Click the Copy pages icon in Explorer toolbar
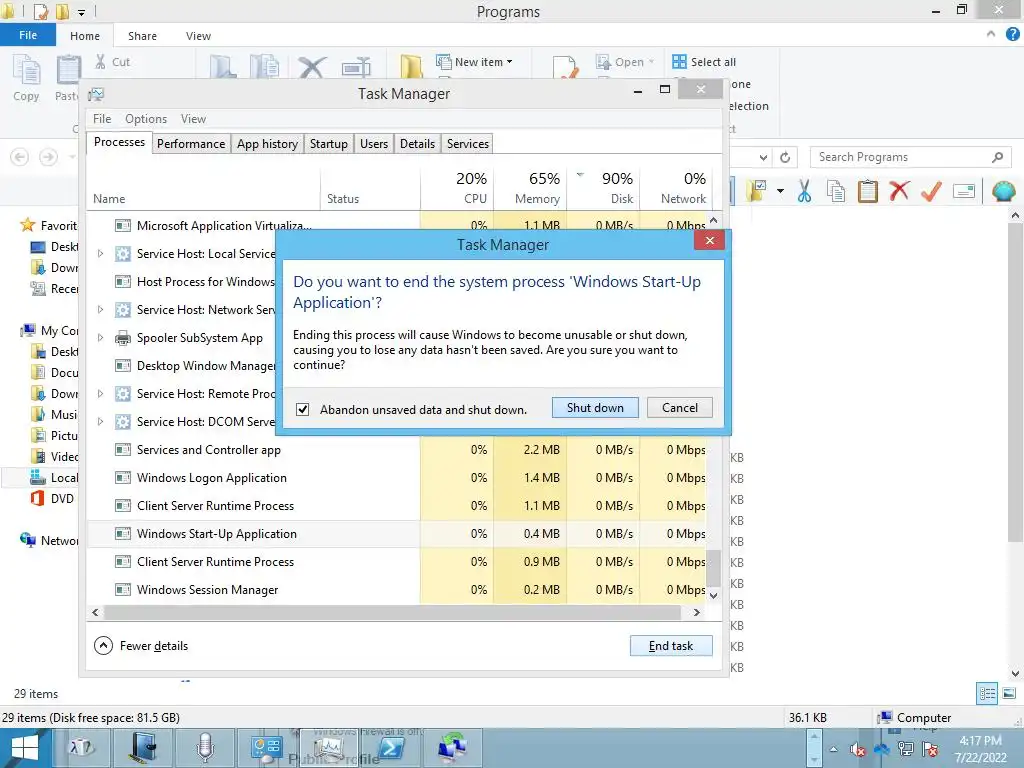Viewport: 1024px width, 768px height. 836,191
